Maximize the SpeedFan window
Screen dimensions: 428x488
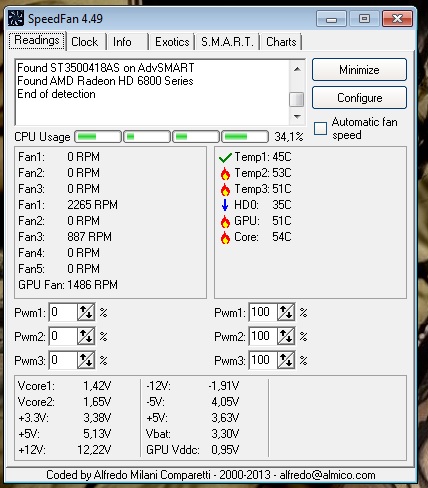[x=364, y=18]
